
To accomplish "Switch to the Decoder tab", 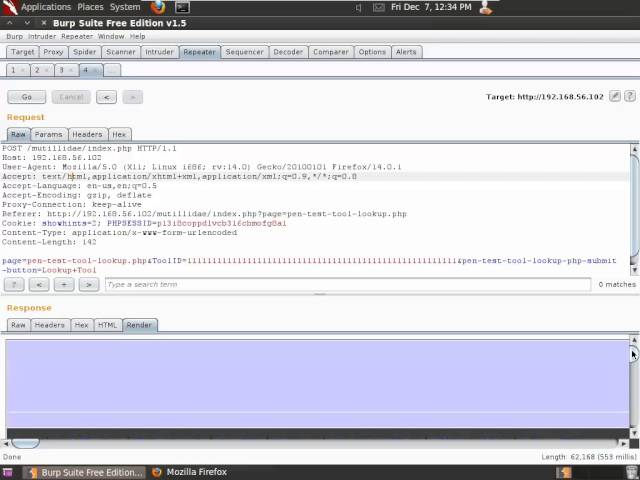I will (x=288, y=52).
